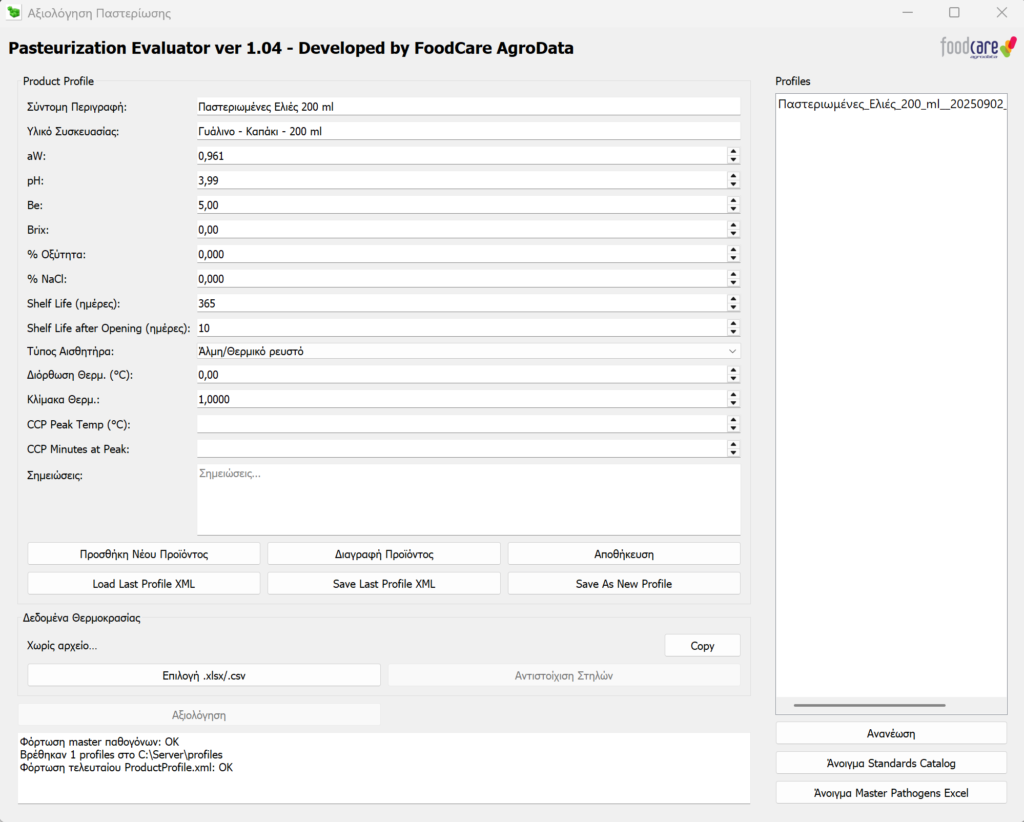Click the 'Φόρτωση master παθογόνων: OK' log line
Image resolution: width=1024 pixels, height=822 pixels.
click(99, 742)
